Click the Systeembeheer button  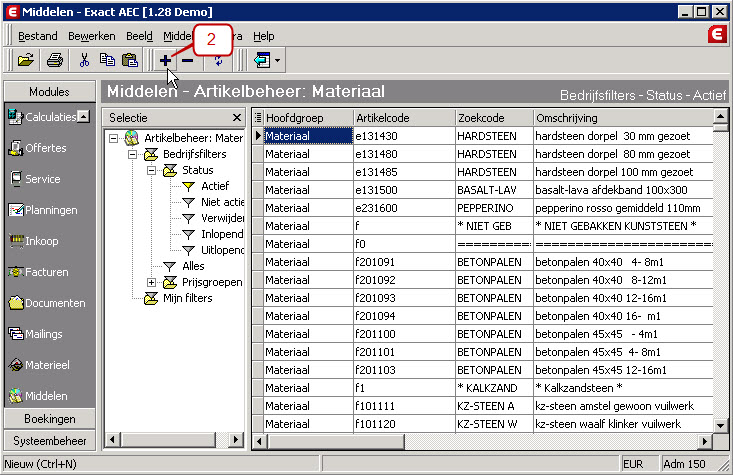pos(50,441)
